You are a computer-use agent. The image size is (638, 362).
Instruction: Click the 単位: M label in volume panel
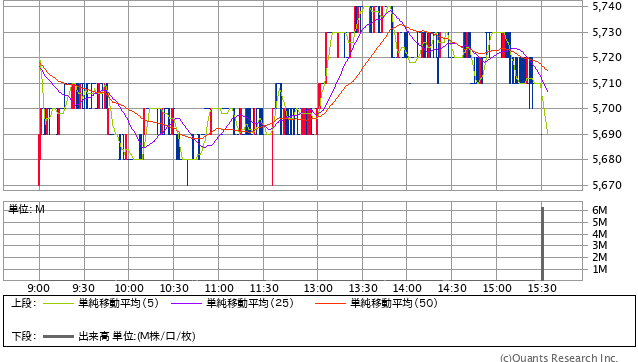26,209
